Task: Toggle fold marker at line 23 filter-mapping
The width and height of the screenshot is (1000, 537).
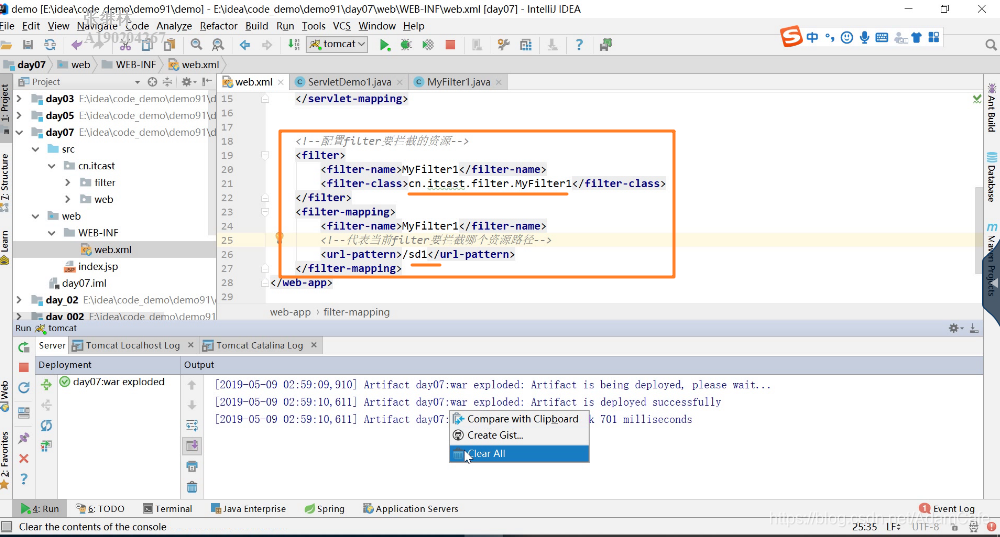Action: point(265,212)
